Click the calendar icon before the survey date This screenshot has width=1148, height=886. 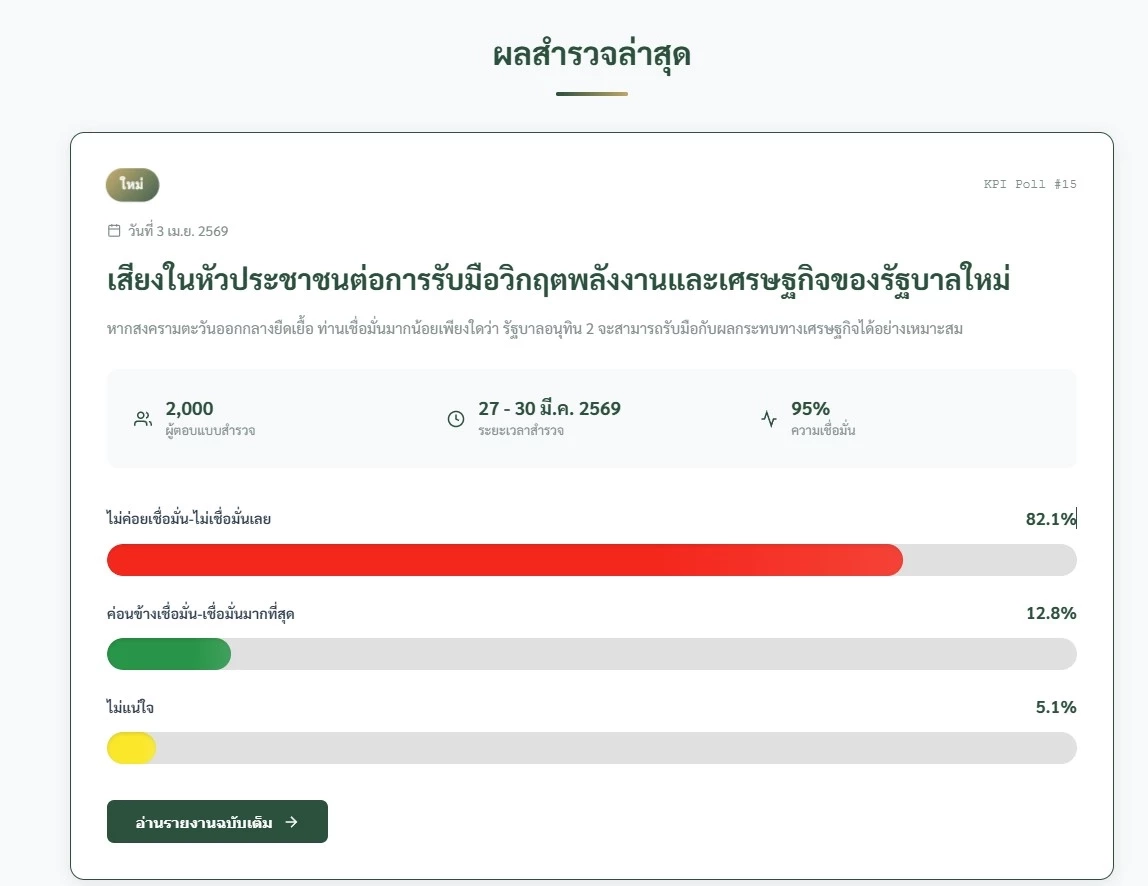[113, 230]
